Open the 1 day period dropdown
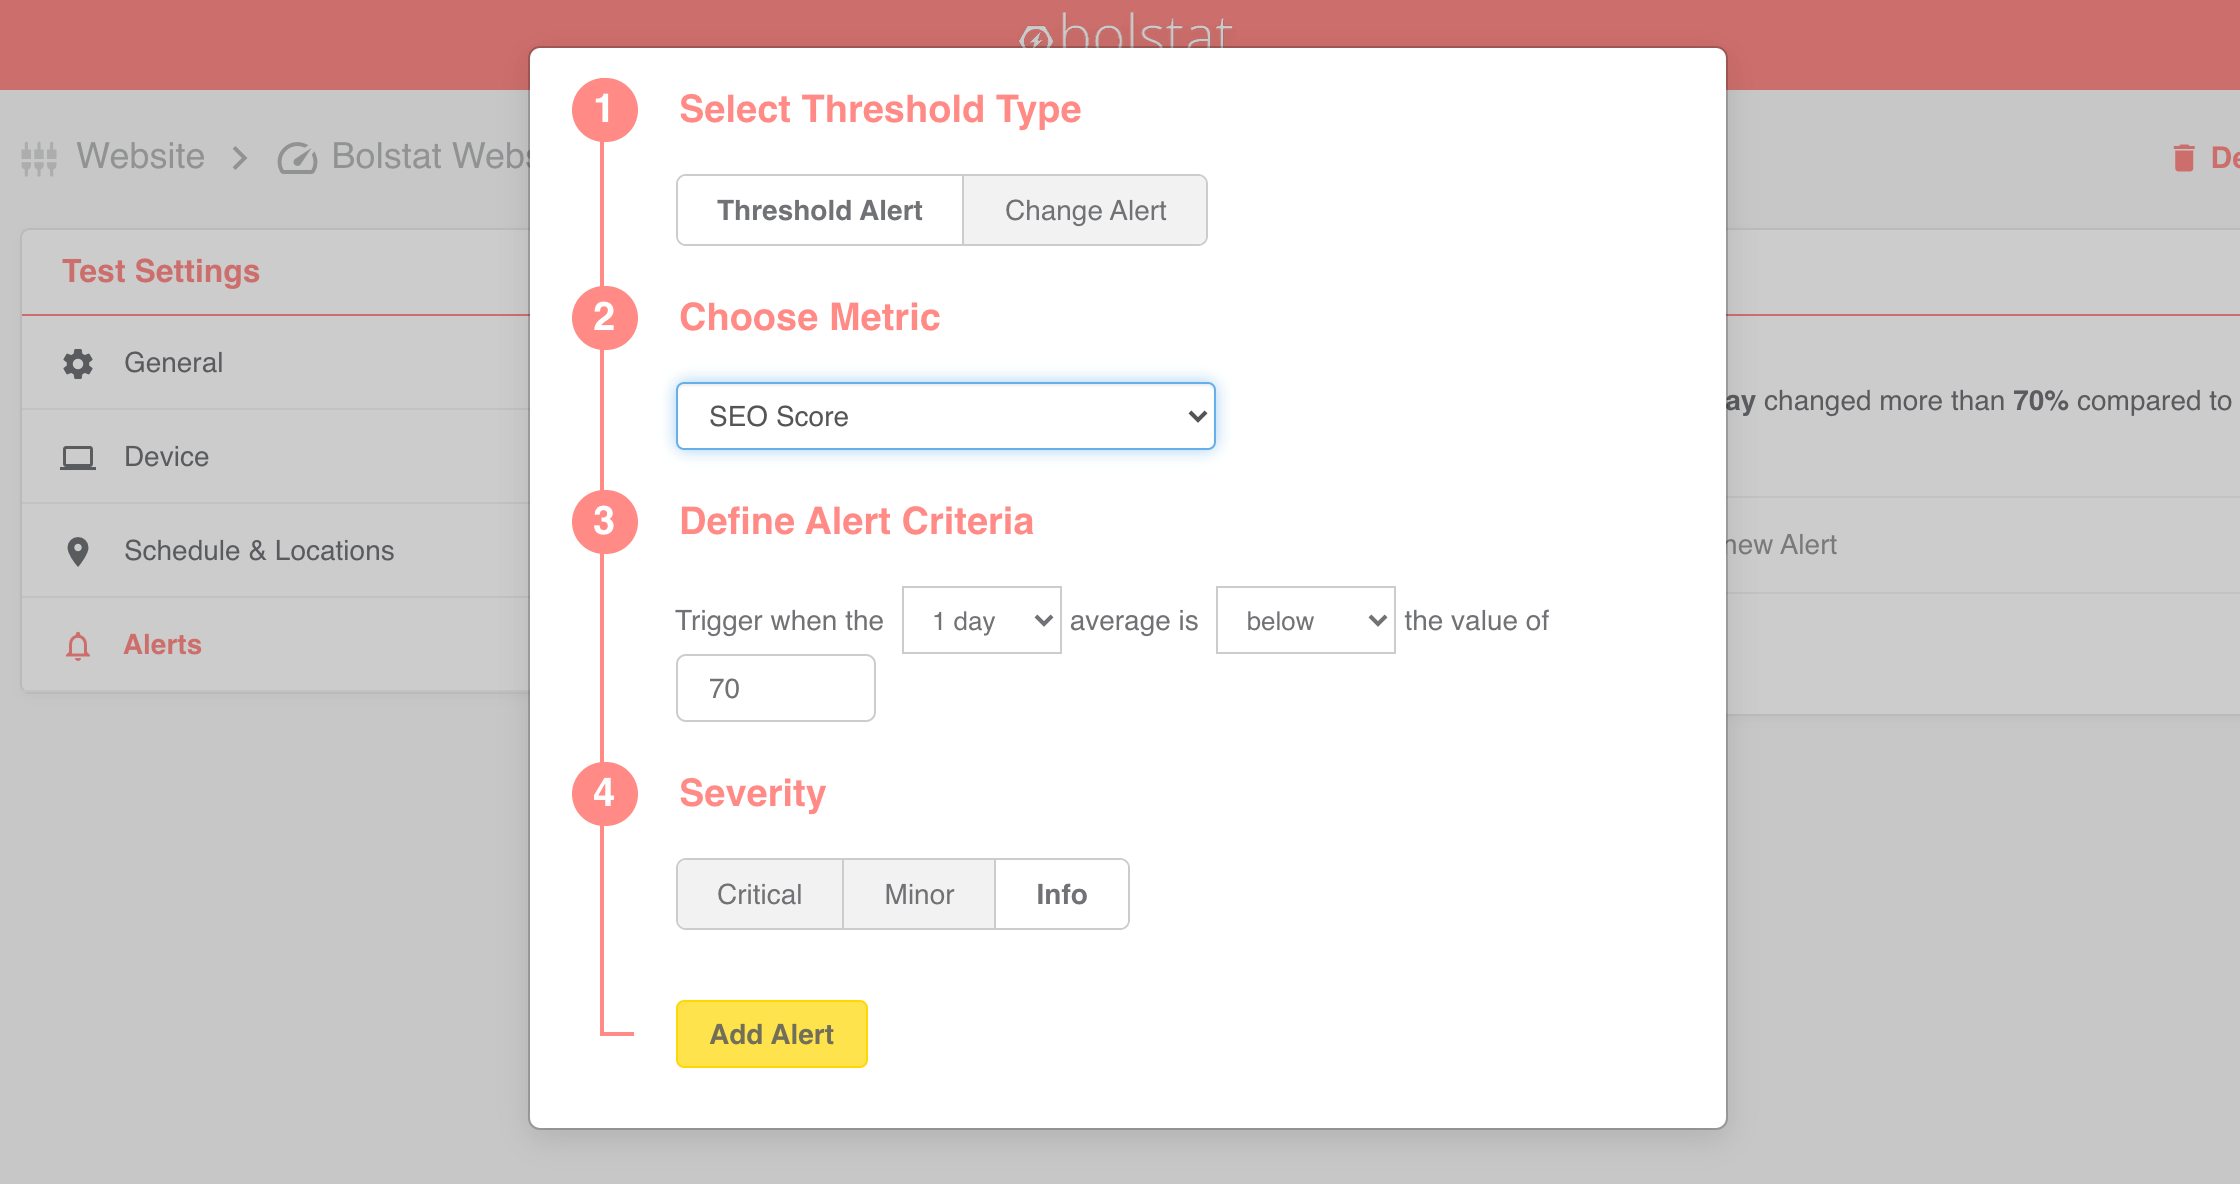 tap(981, 620)
